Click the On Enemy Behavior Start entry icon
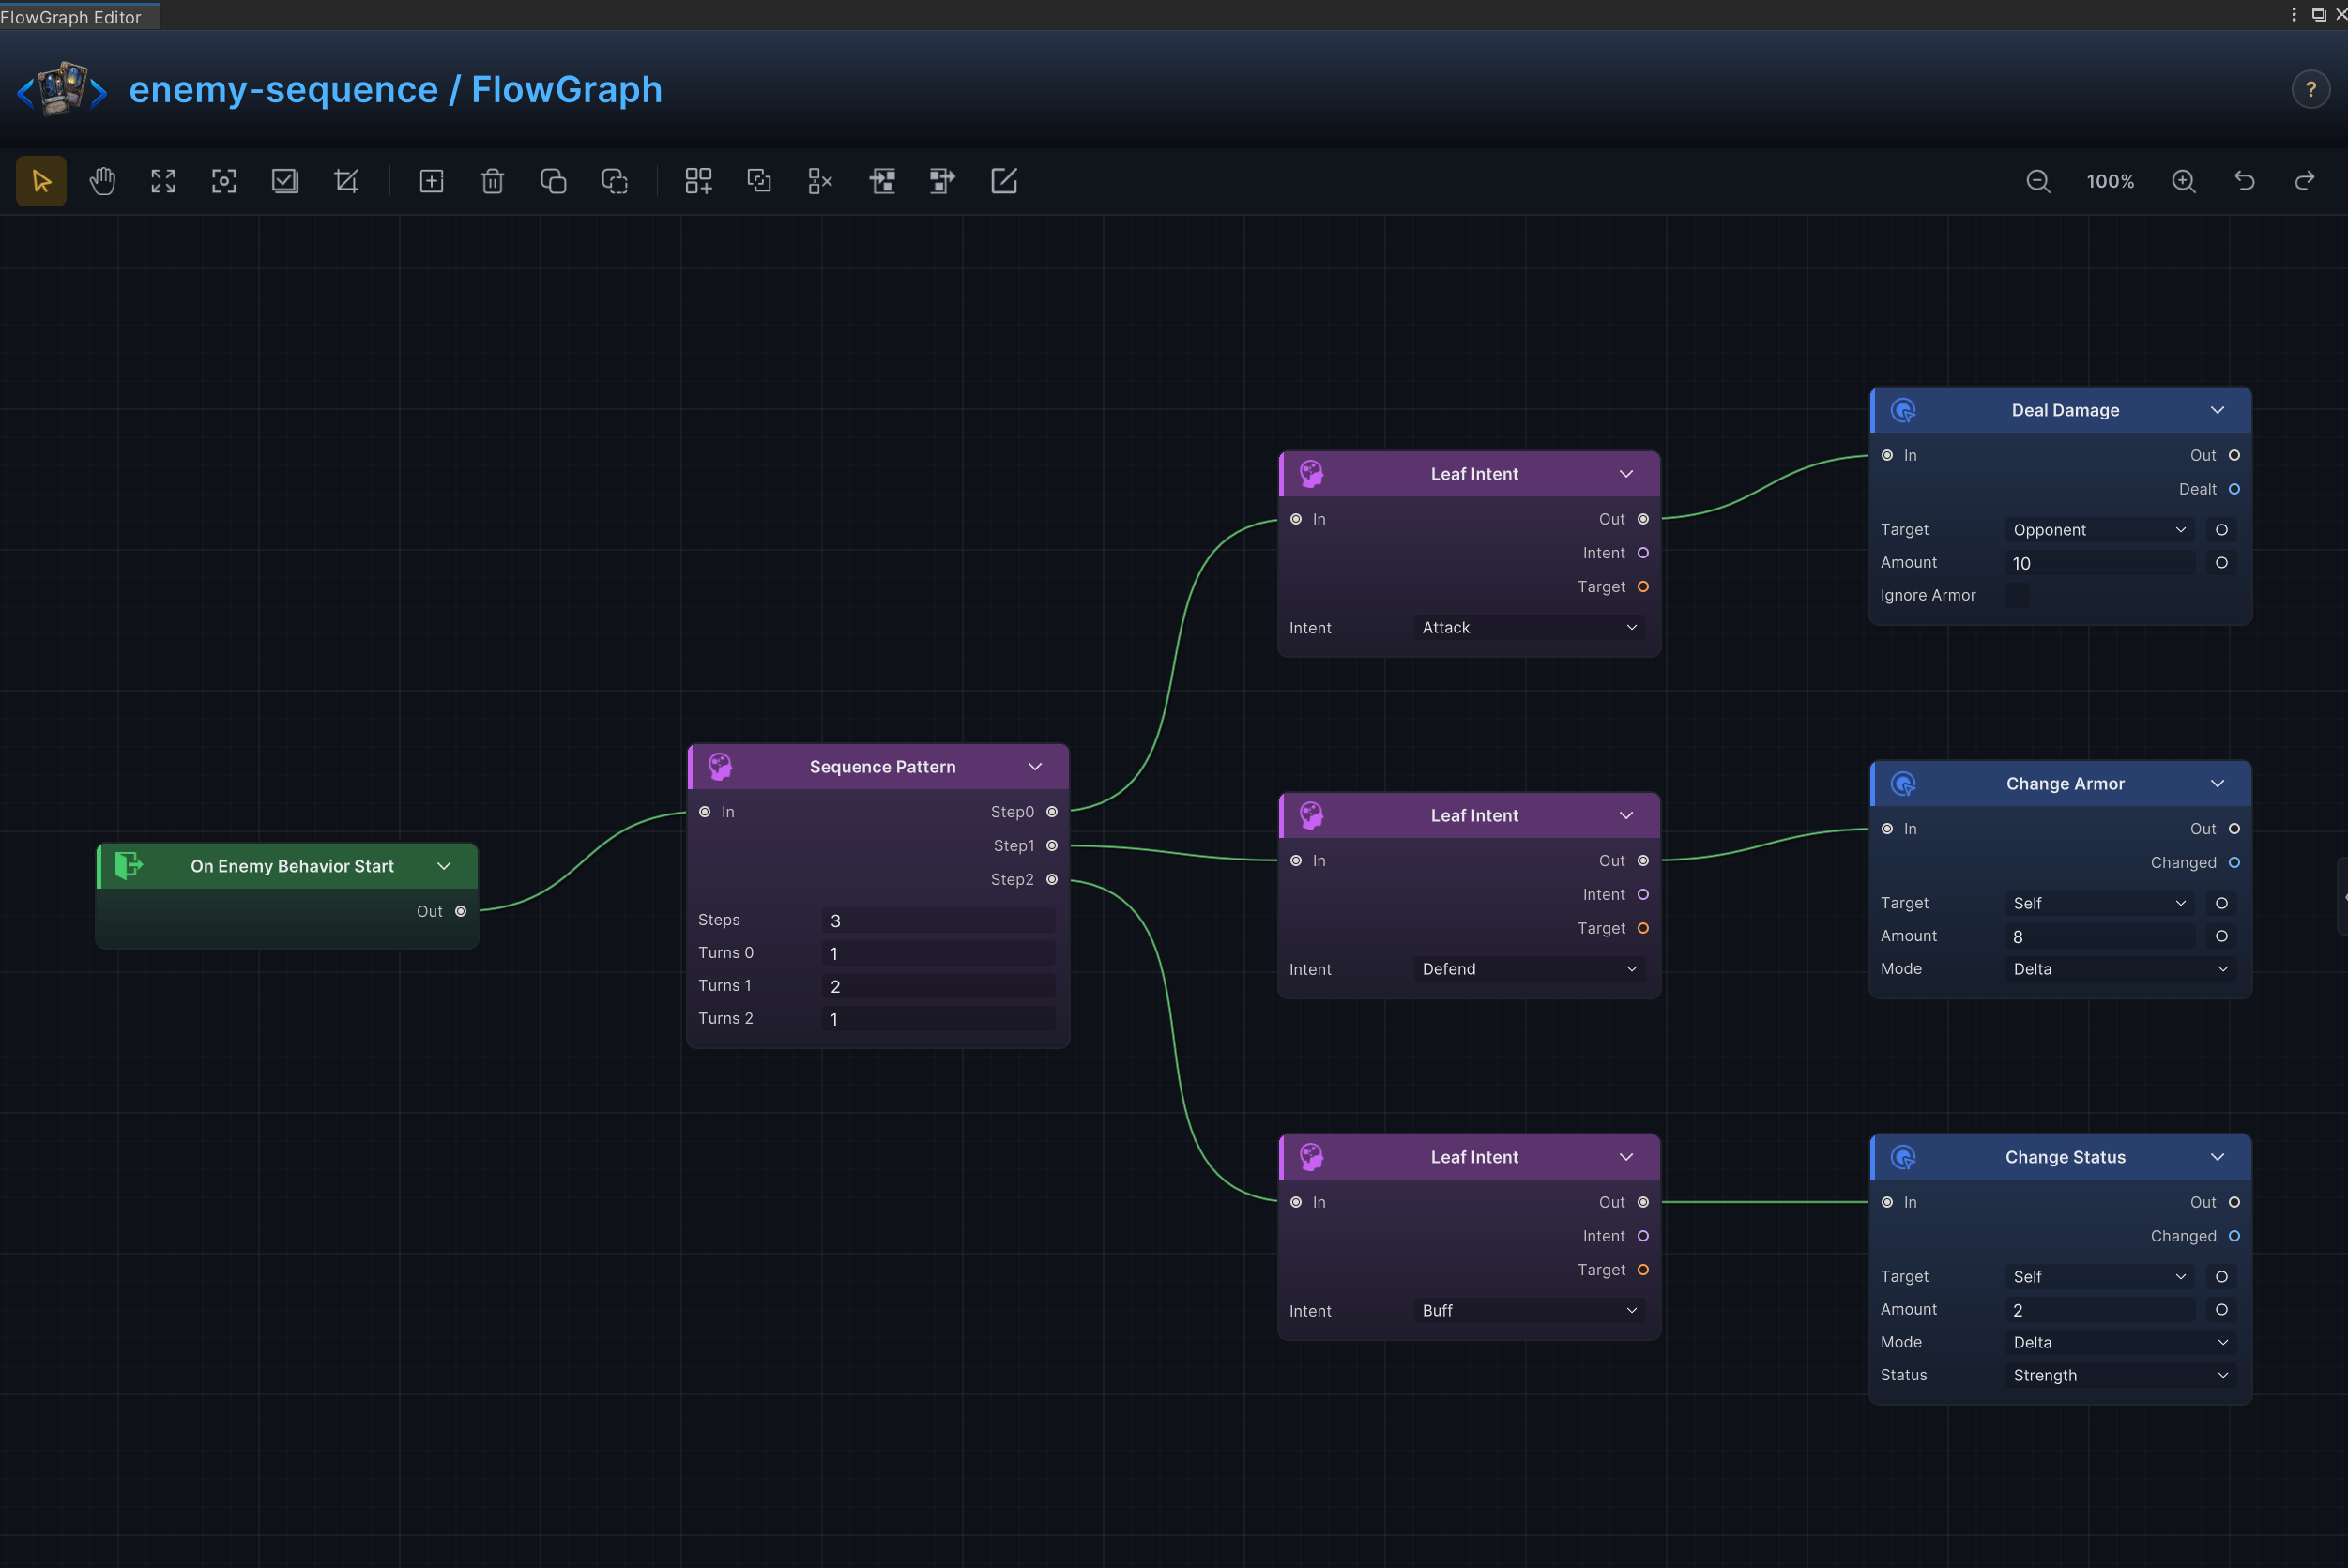 point(129,865)
